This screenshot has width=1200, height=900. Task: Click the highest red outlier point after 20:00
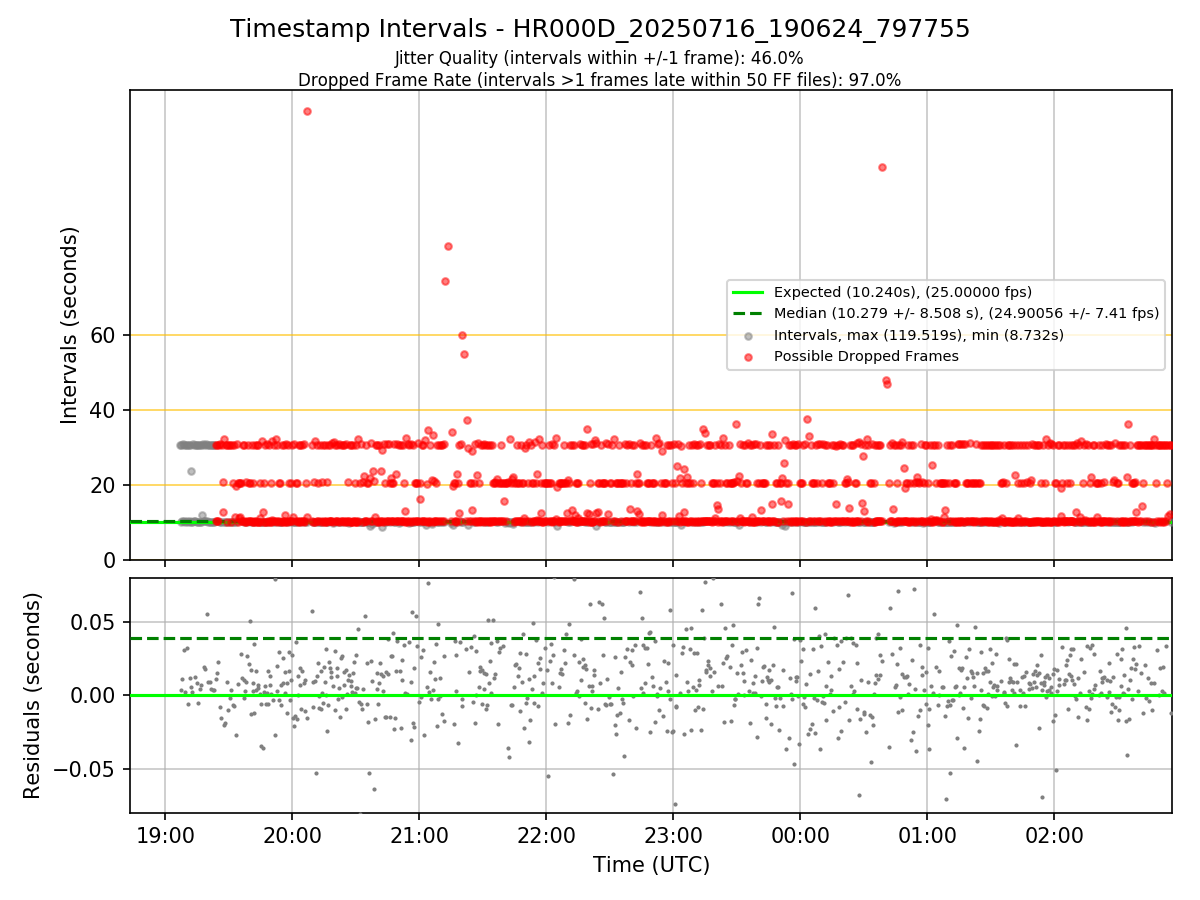point(307,111)
